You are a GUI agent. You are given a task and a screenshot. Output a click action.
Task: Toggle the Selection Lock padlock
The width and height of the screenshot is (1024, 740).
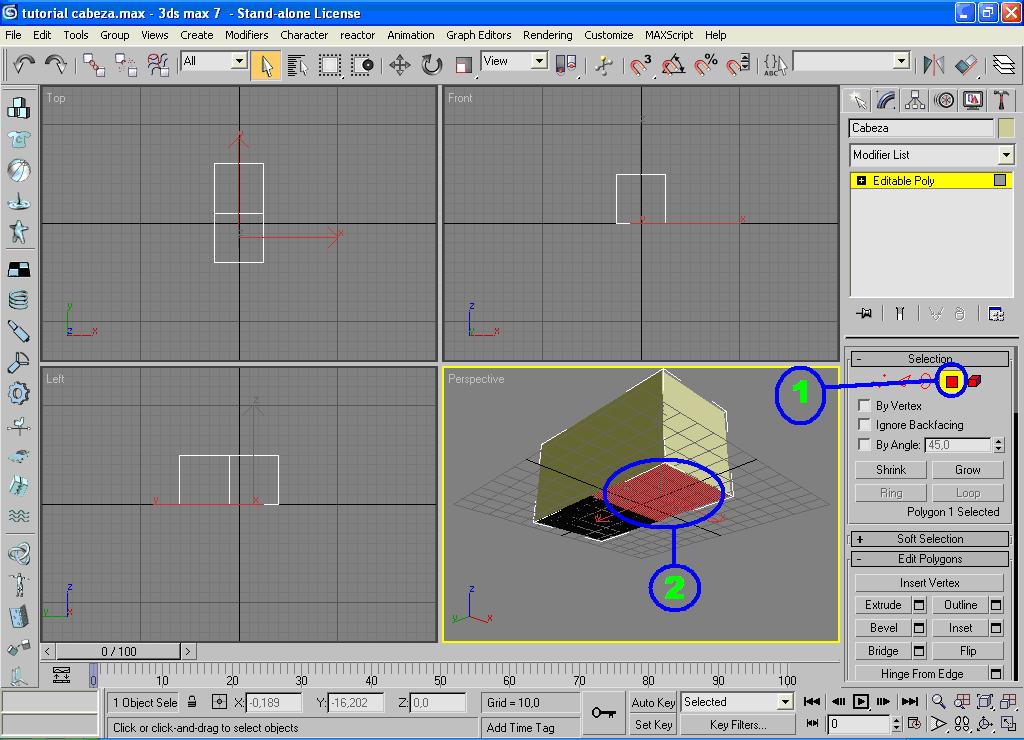[192, 702]
